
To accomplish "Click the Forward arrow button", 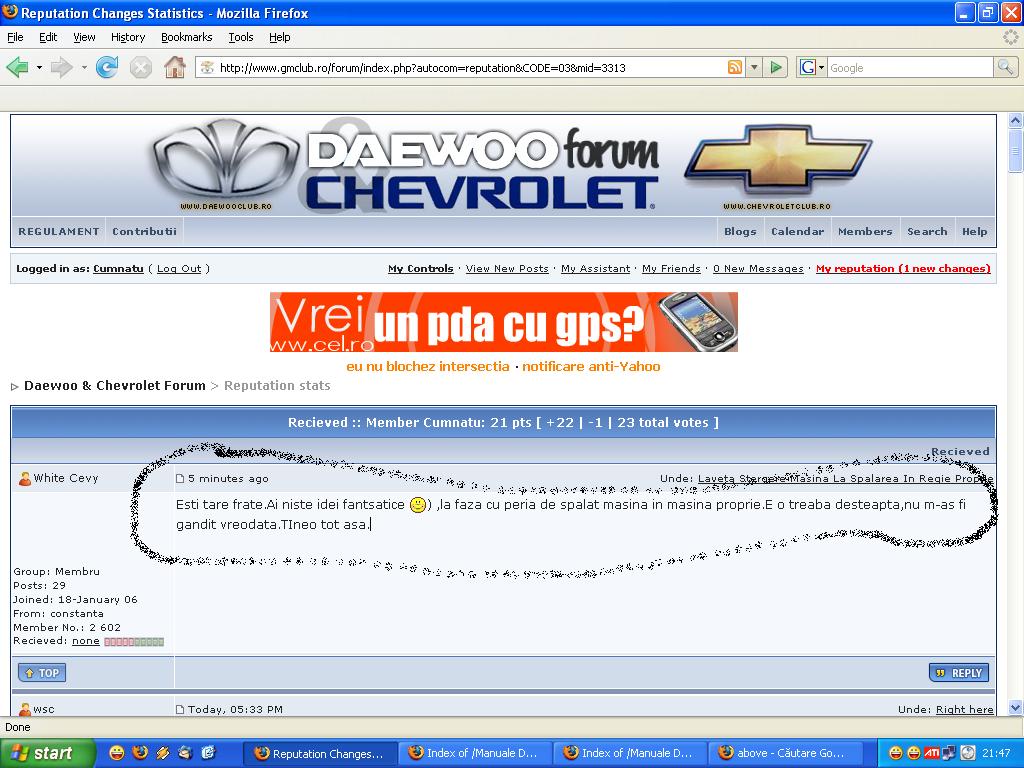I will [x=62, y=67].
